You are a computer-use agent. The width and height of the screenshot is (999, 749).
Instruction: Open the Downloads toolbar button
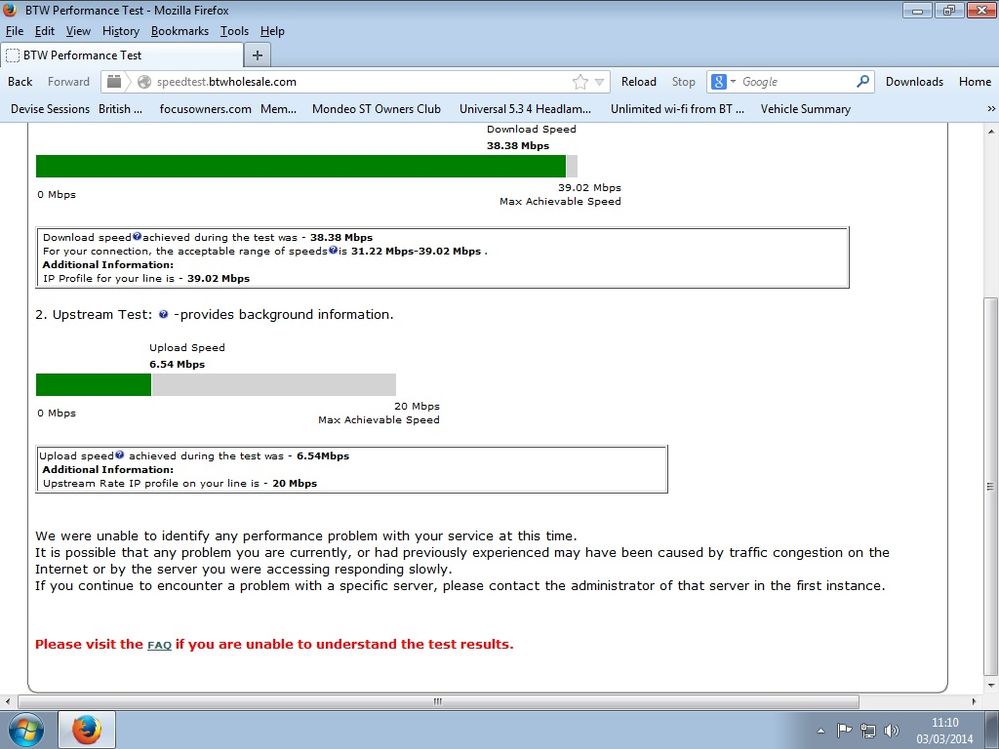pyautogui.click(x=914, y=82)
